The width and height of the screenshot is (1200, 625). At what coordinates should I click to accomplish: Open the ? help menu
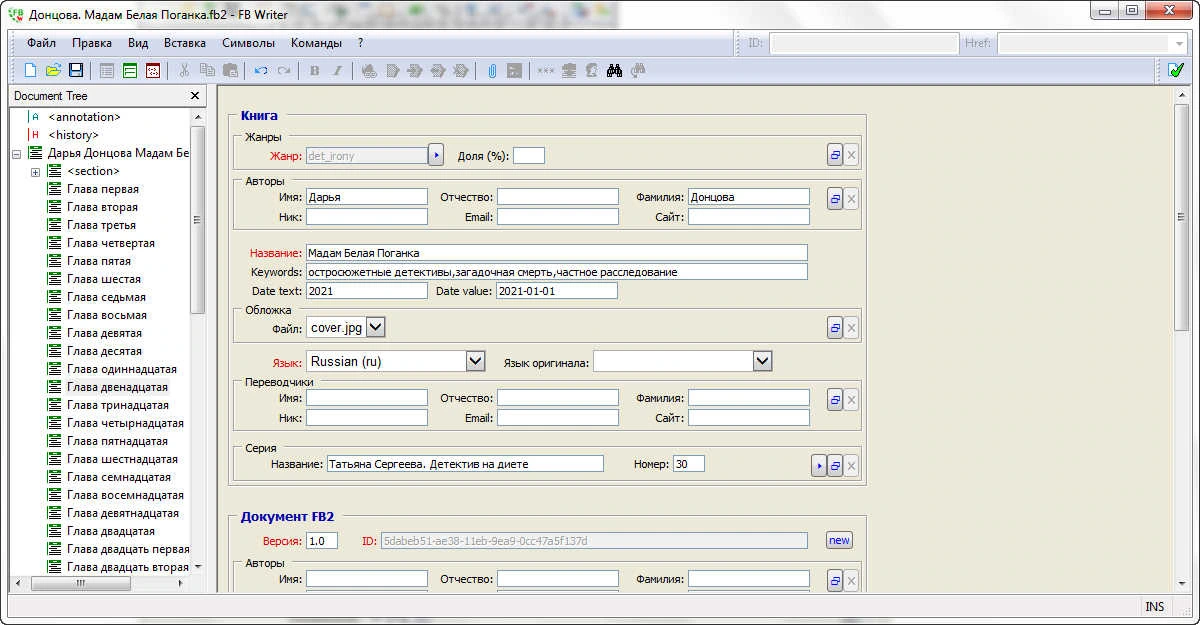tap(360, 43)
